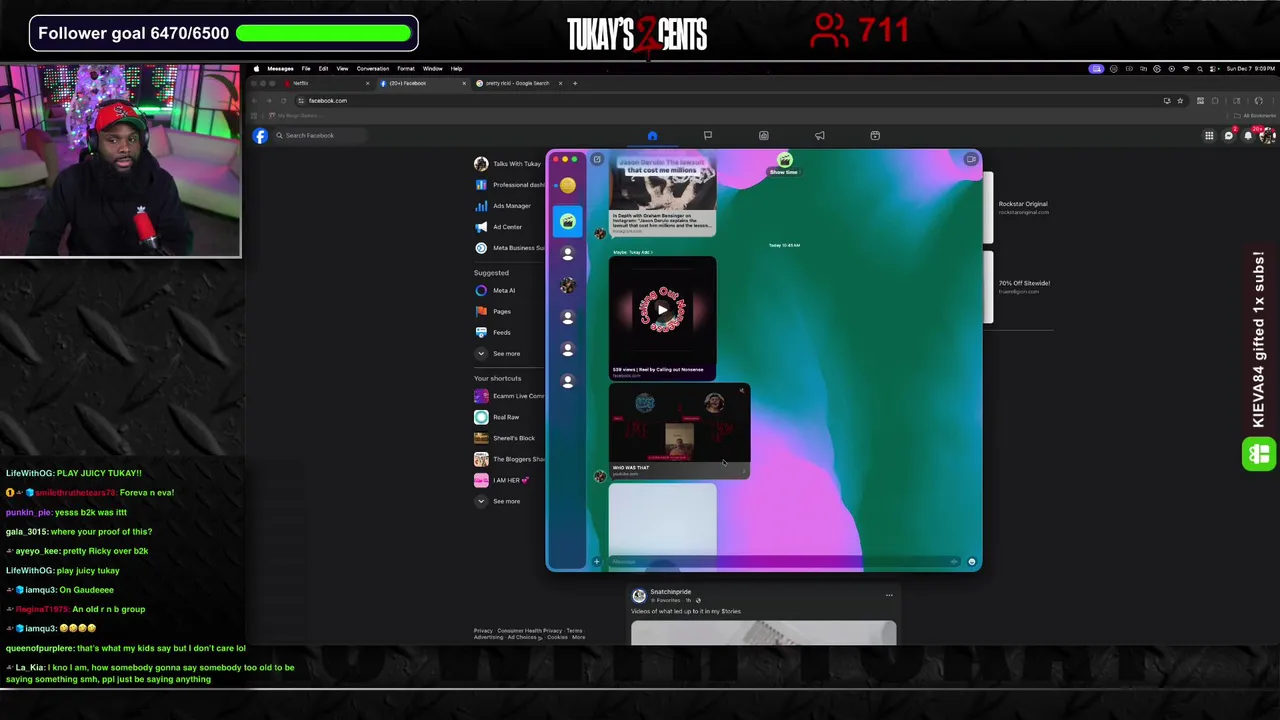Bookmark this page with the star icon

point(1180,100)
